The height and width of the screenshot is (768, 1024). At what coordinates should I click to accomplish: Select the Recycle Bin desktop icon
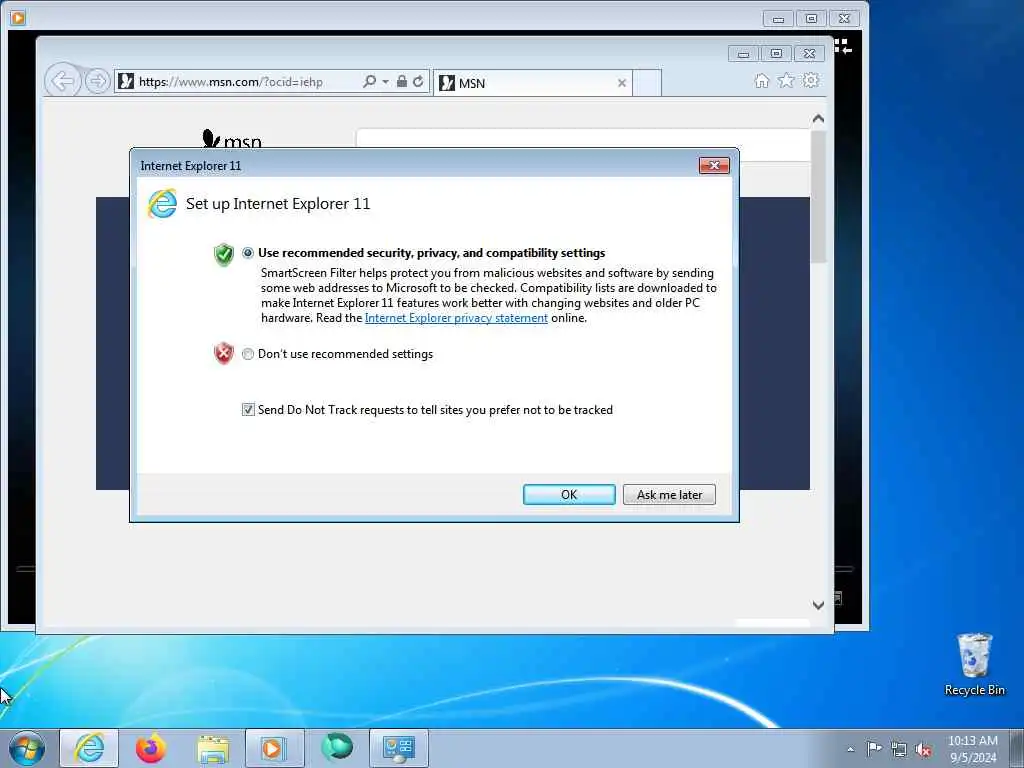tap(974, 665)
